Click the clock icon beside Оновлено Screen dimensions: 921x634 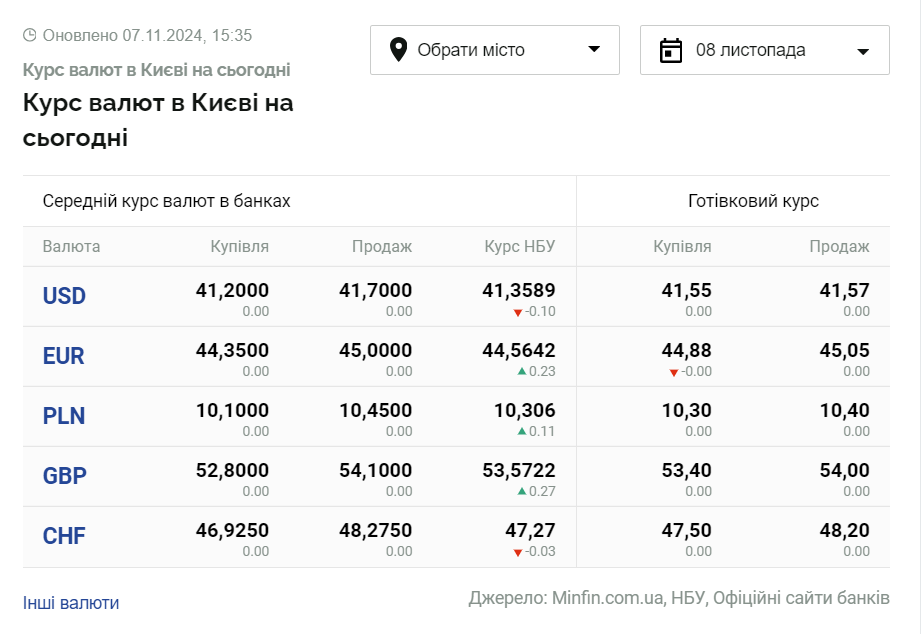[x=29, y=35]
